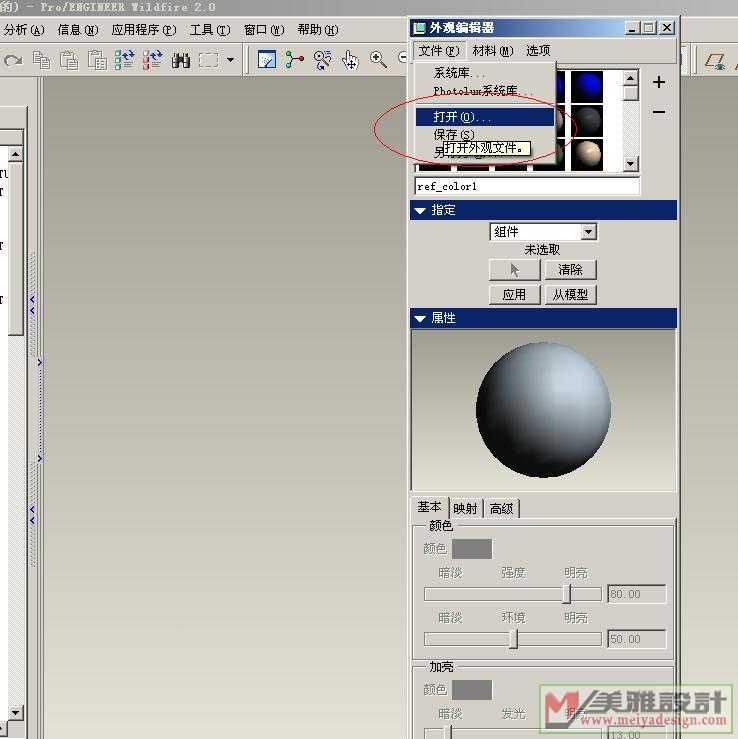Select 打开(O)... menu entry

(x=484, y=117)
